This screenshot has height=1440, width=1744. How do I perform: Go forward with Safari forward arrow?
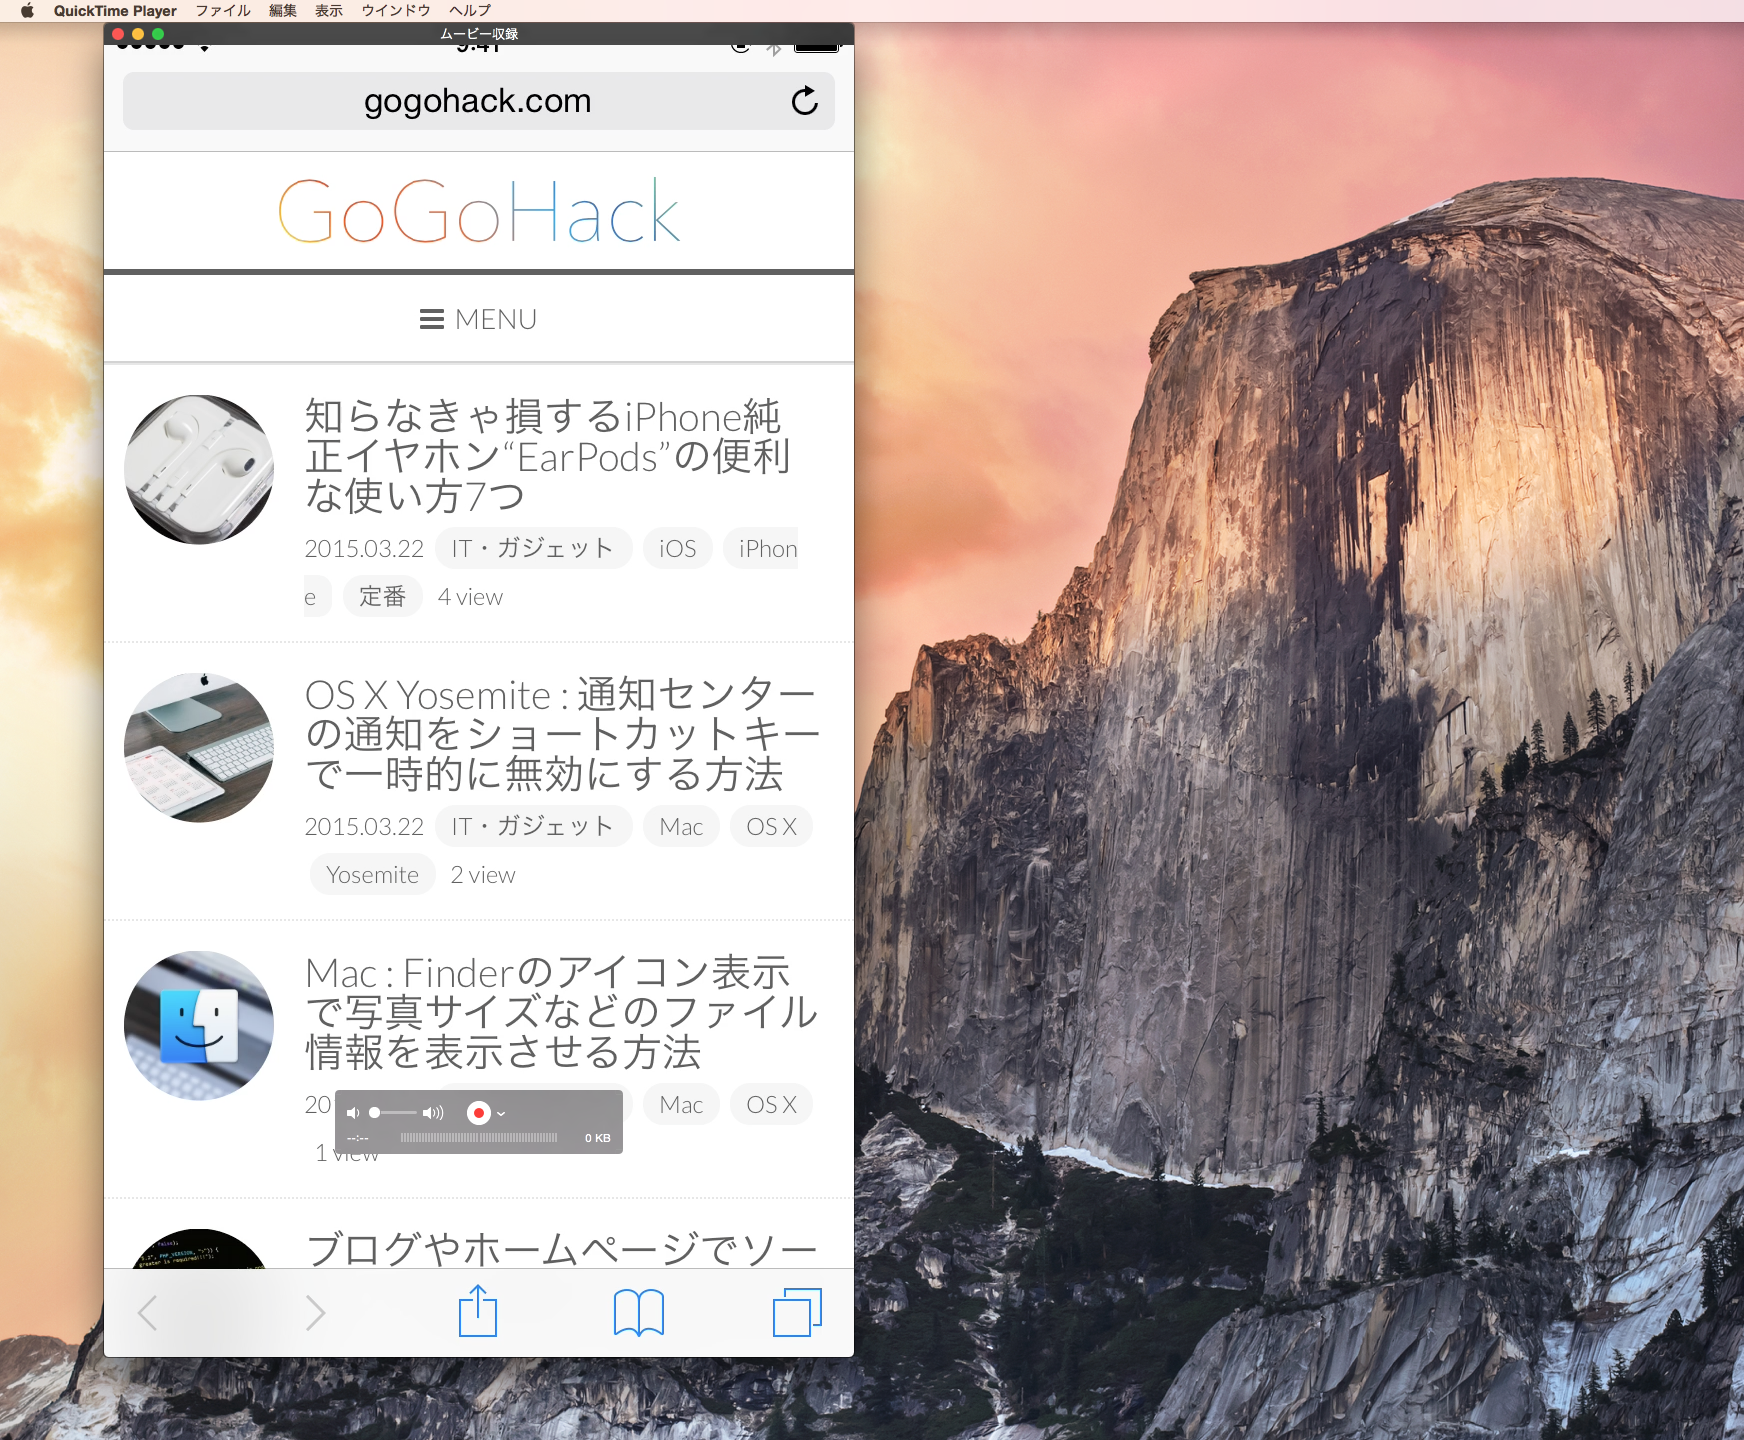point(315,1312)
